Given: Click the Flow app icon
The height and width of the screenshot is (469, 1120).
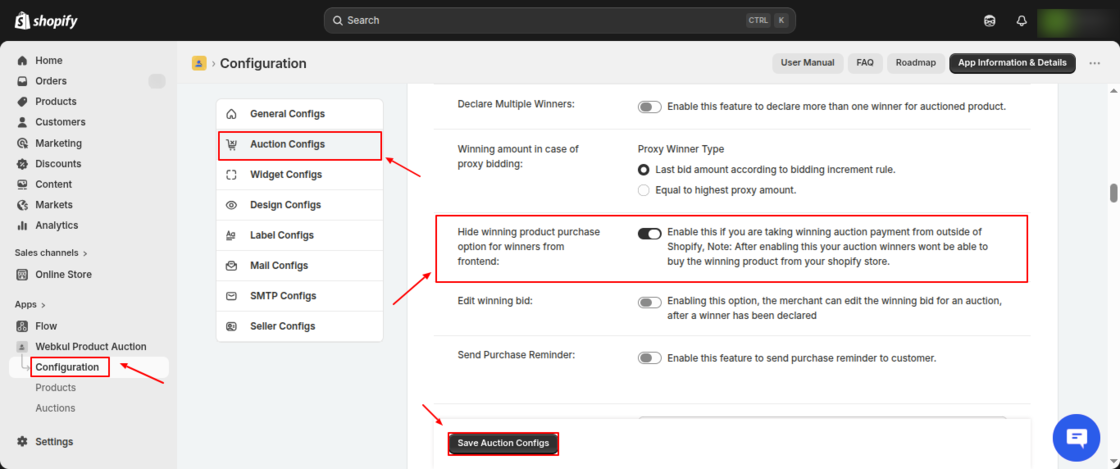Looking at the screenshot, I should tap(22, 326).
